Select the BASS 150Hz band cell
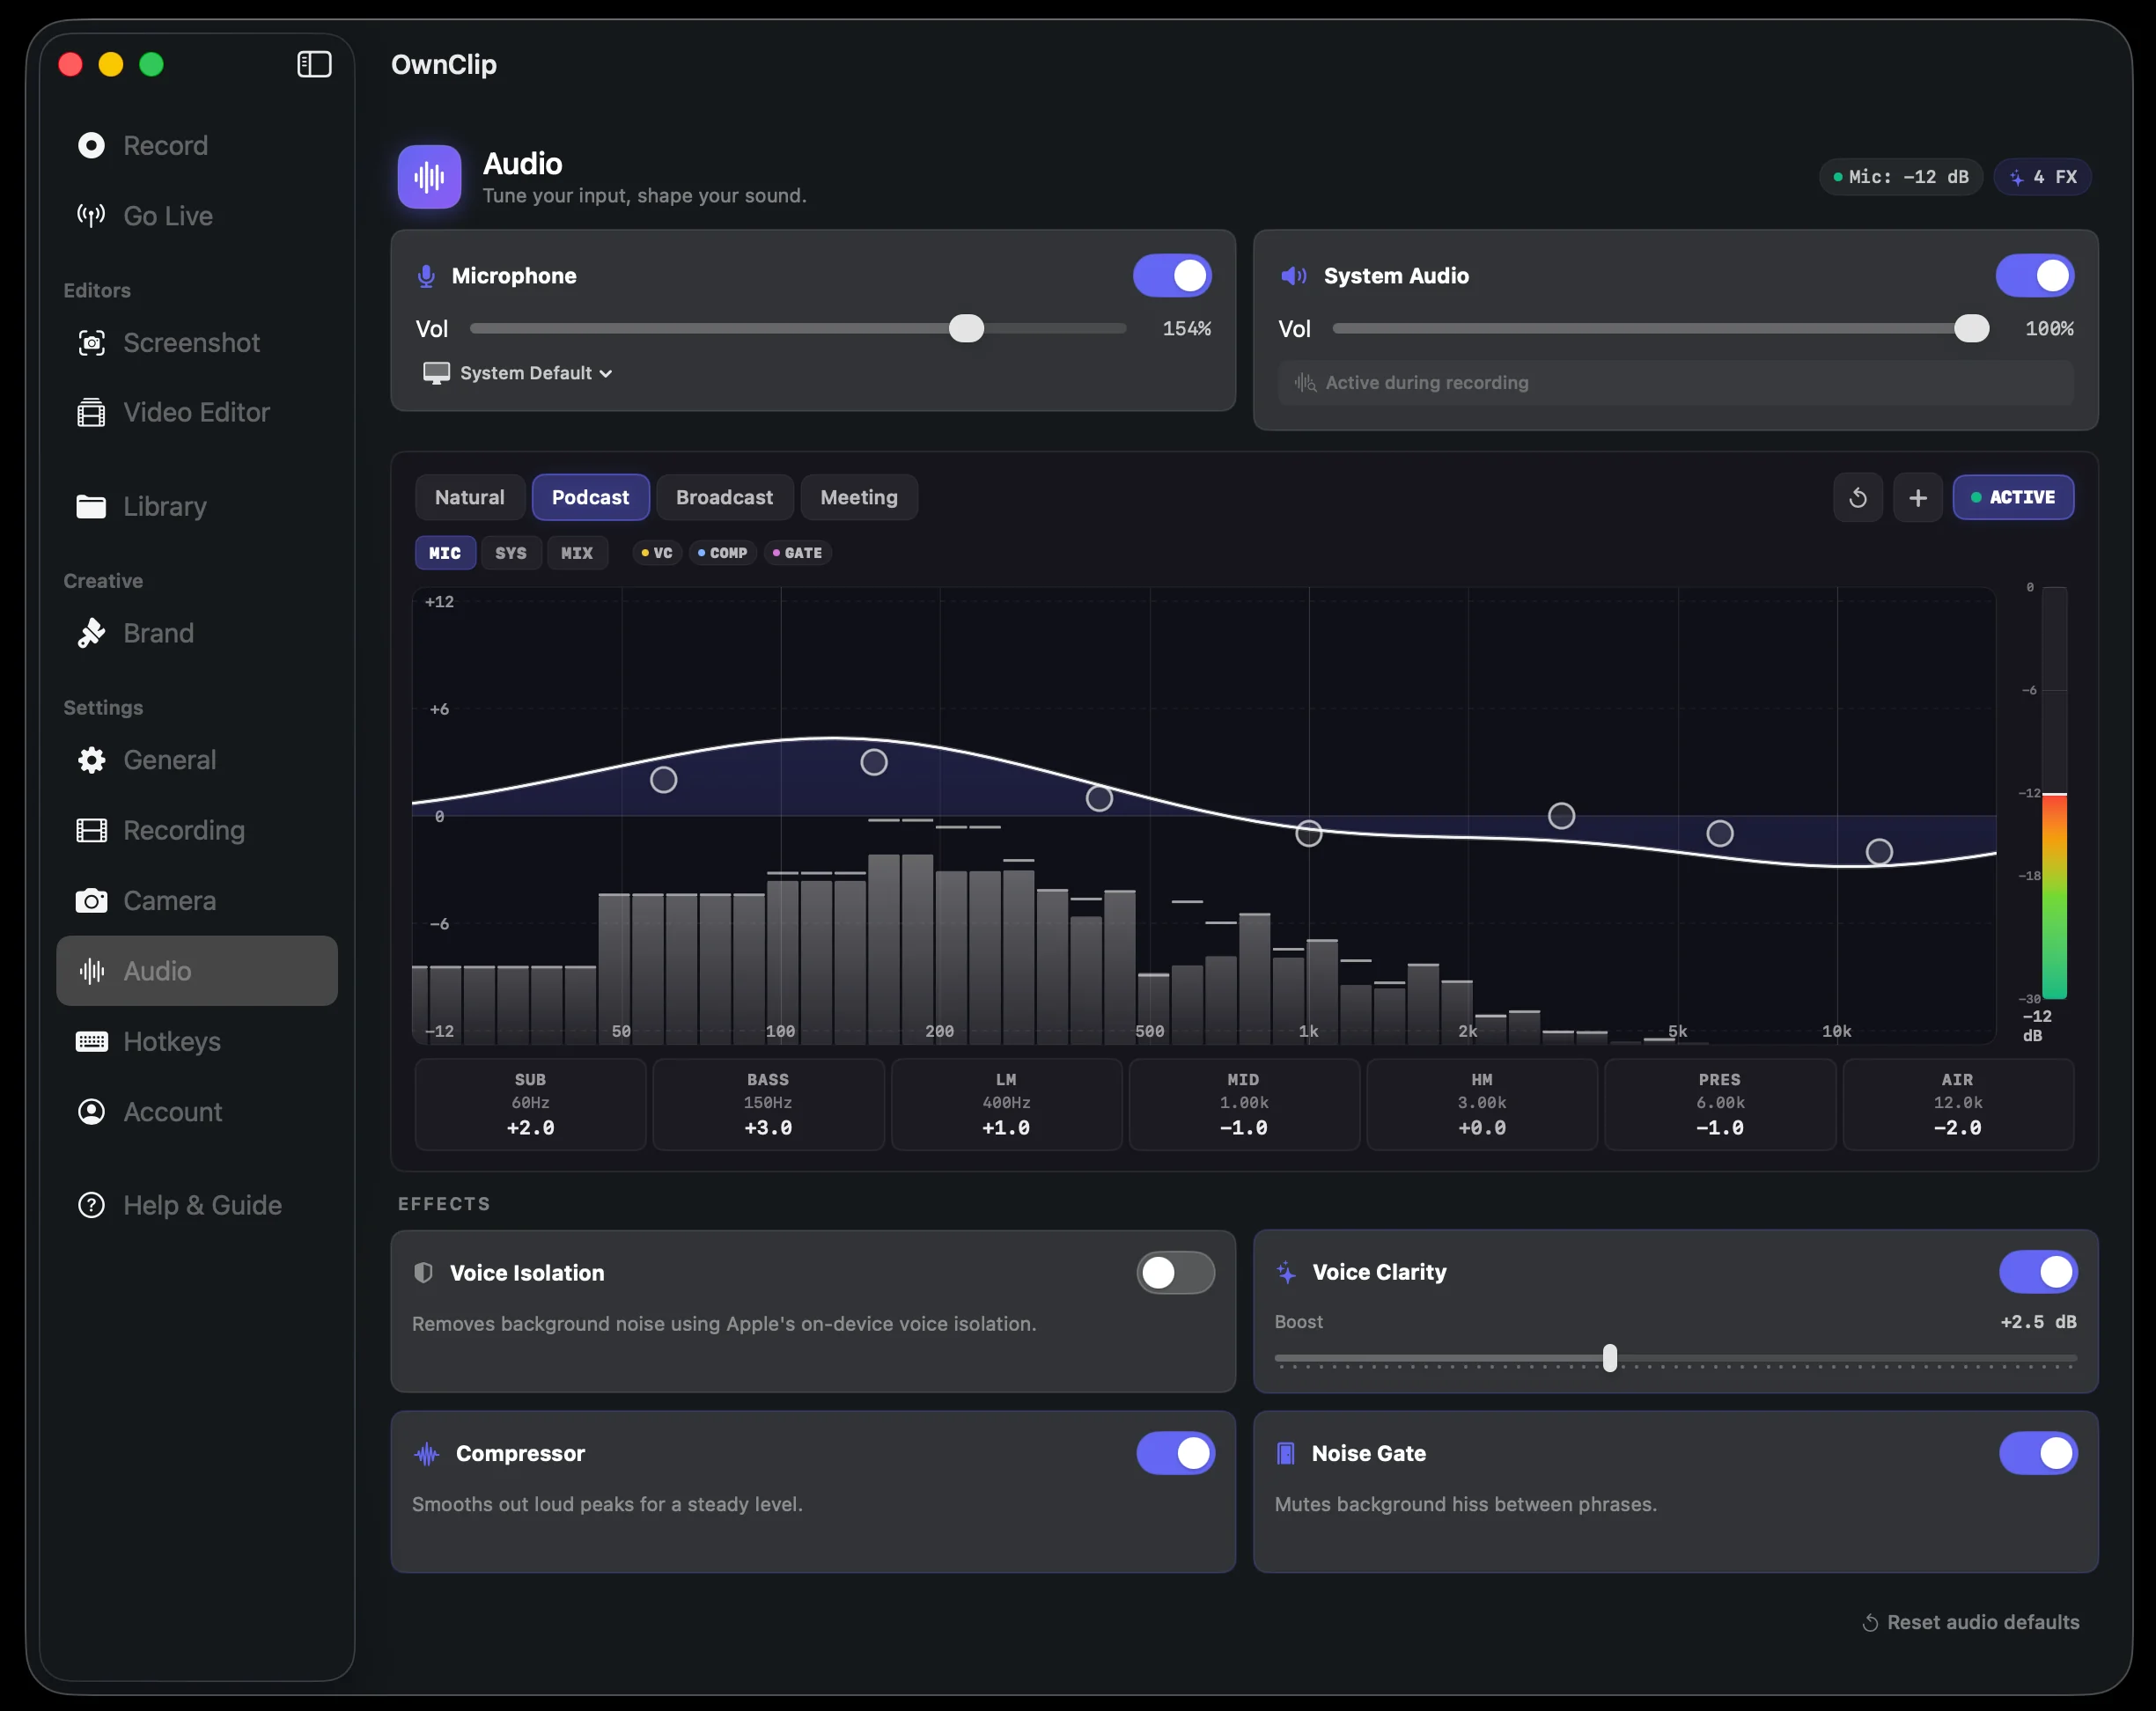Viewport: 2156px width, 1711px height. tap(768, 1104)
